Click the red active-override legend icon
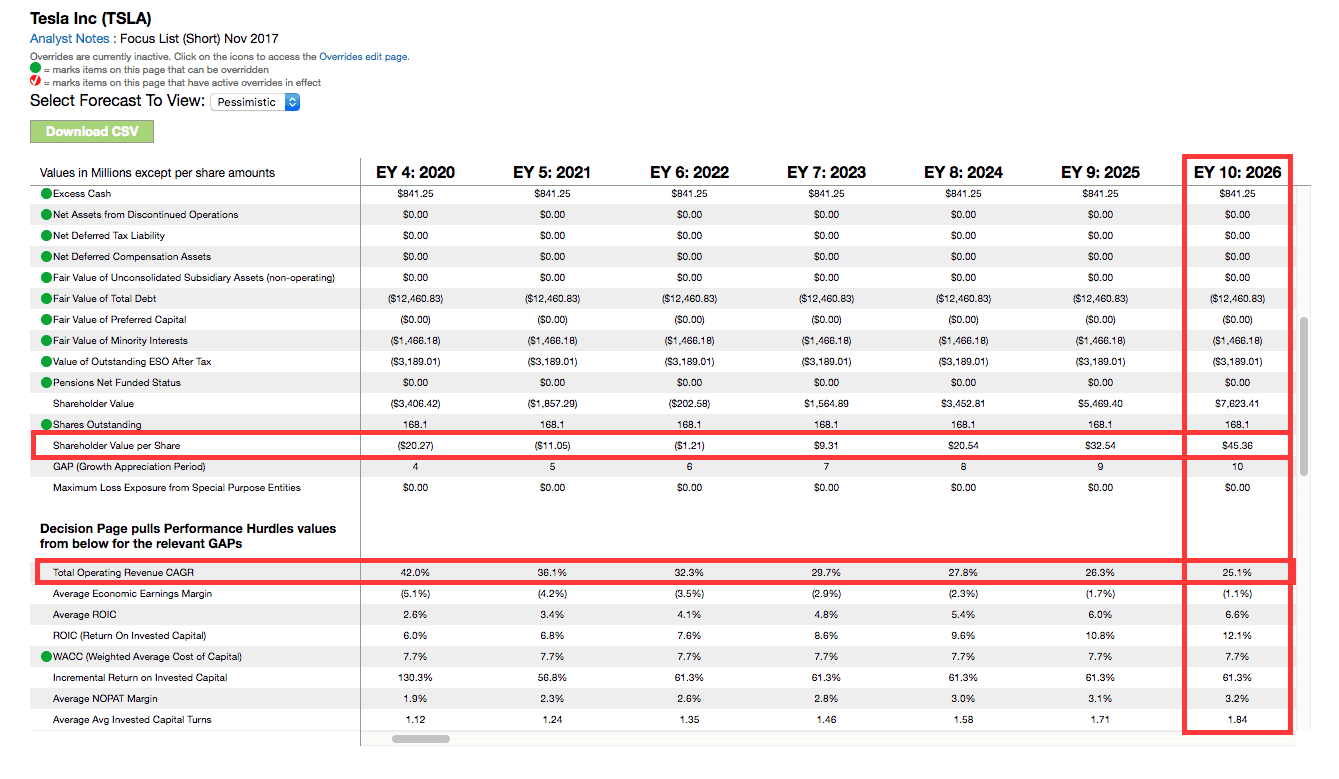The image size is (1339, 779). pos(35,83)
